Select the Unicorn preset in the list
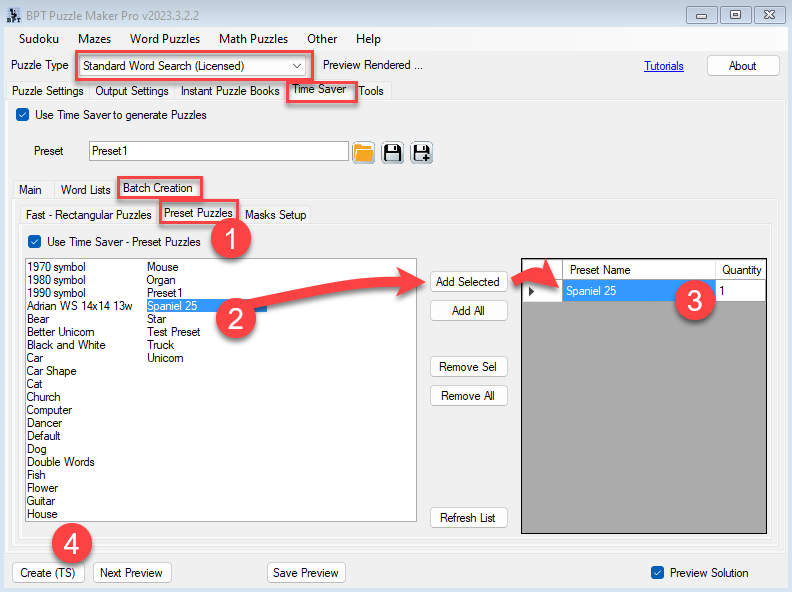The height and width of the screenshot is (592, 792). click(x=165, y=358)
